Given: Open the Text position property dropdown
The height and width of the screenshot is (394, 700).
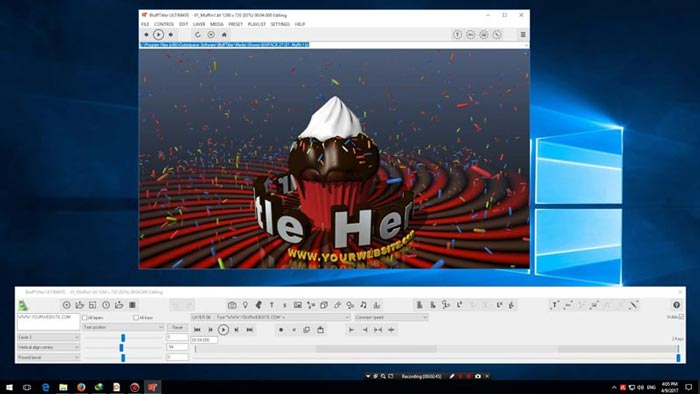Looking at the screenshot, I should point(123,327).
